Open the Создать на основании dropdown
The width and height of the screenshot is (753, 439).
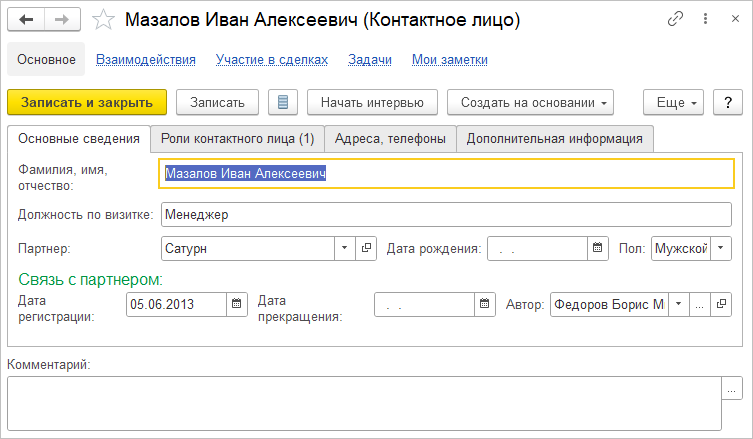pyautogui.click(x=529, y=102)
